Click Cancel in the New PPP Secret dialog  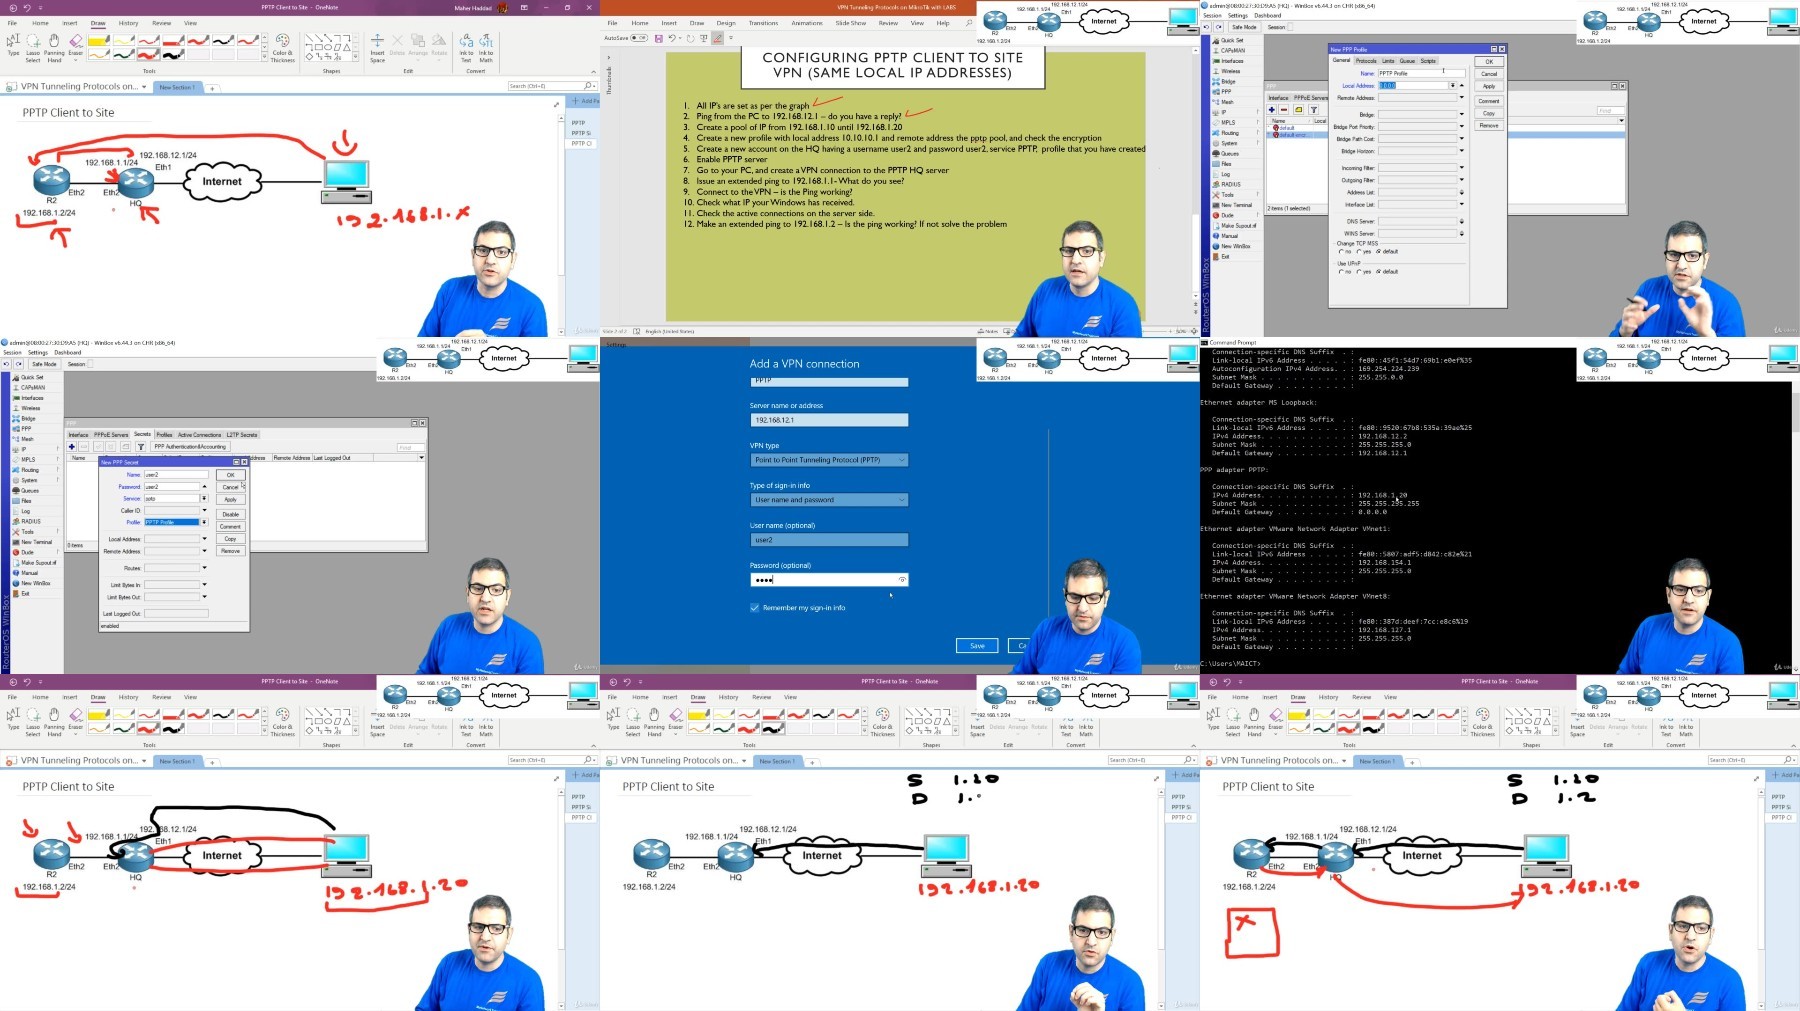(x=230, y=487)
